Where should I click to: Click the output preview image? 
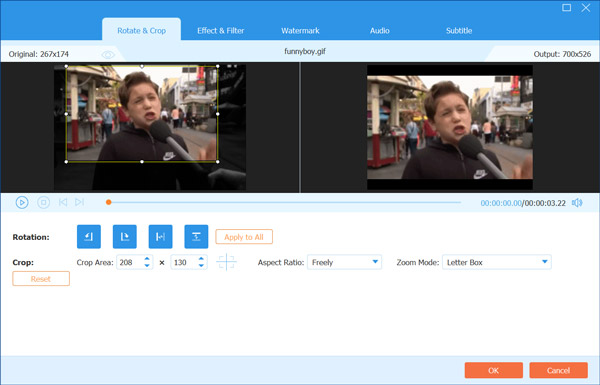coord(450,127)
